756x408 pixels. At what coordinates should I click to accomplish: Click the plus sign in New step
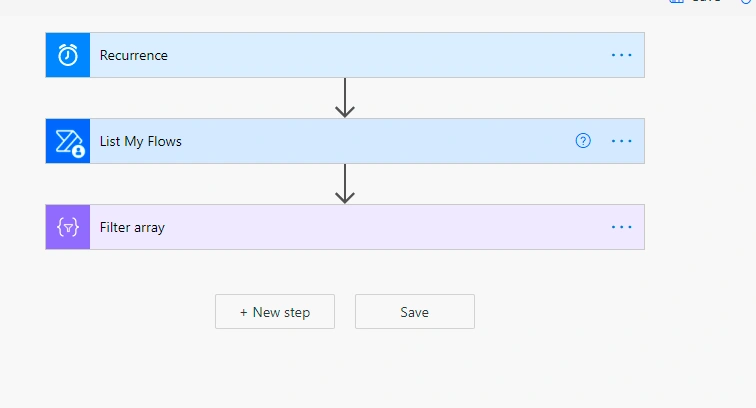(243, 313)
